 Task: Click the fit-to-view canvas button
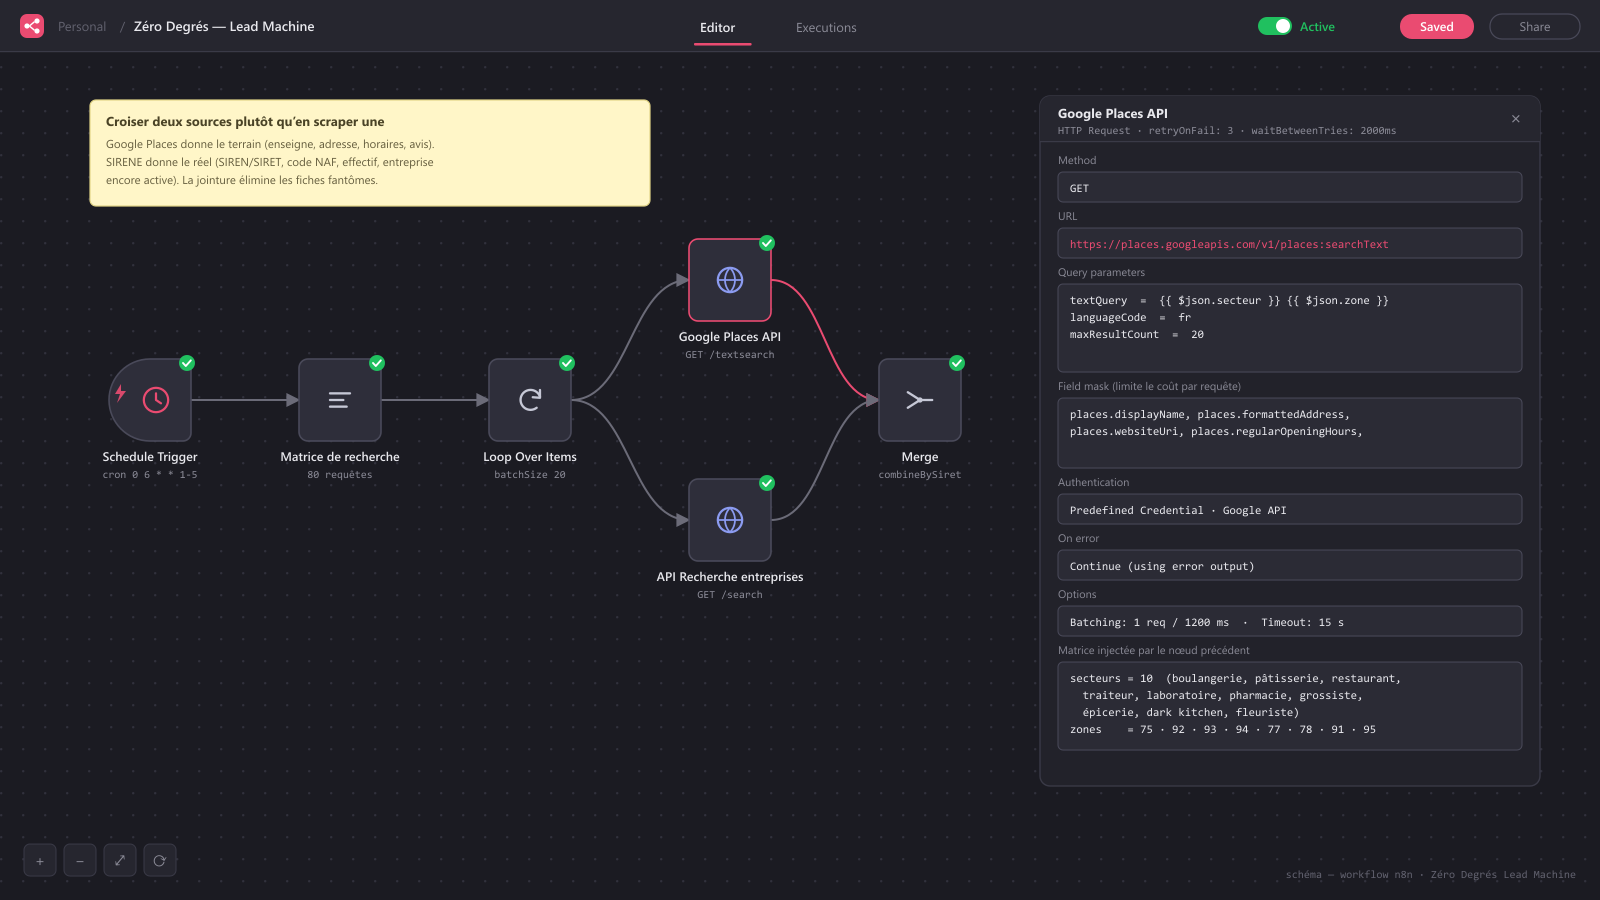[x=120, y=860]
